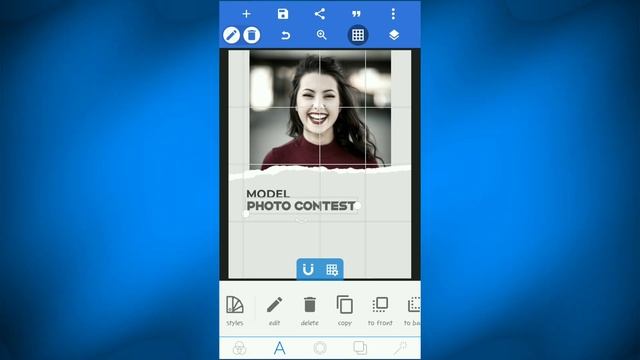640x360 pixels.
Task: Undo the last action
Action: click(286, 36)
